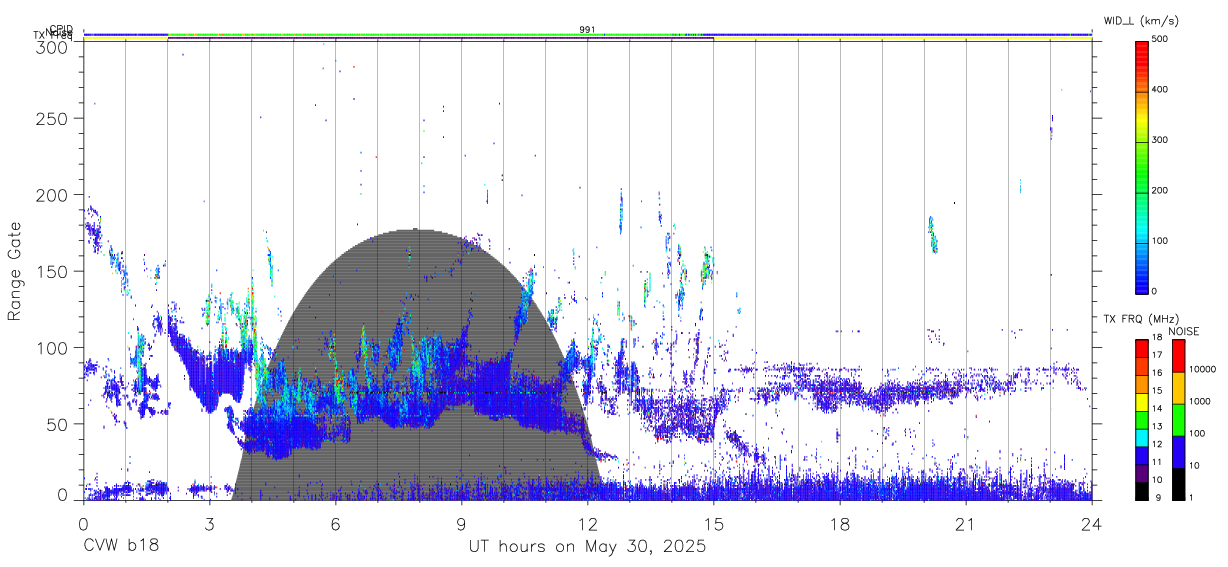
Task: Click the '24' tick on the UT hours axis
Action: click(x=1092, y=523)
